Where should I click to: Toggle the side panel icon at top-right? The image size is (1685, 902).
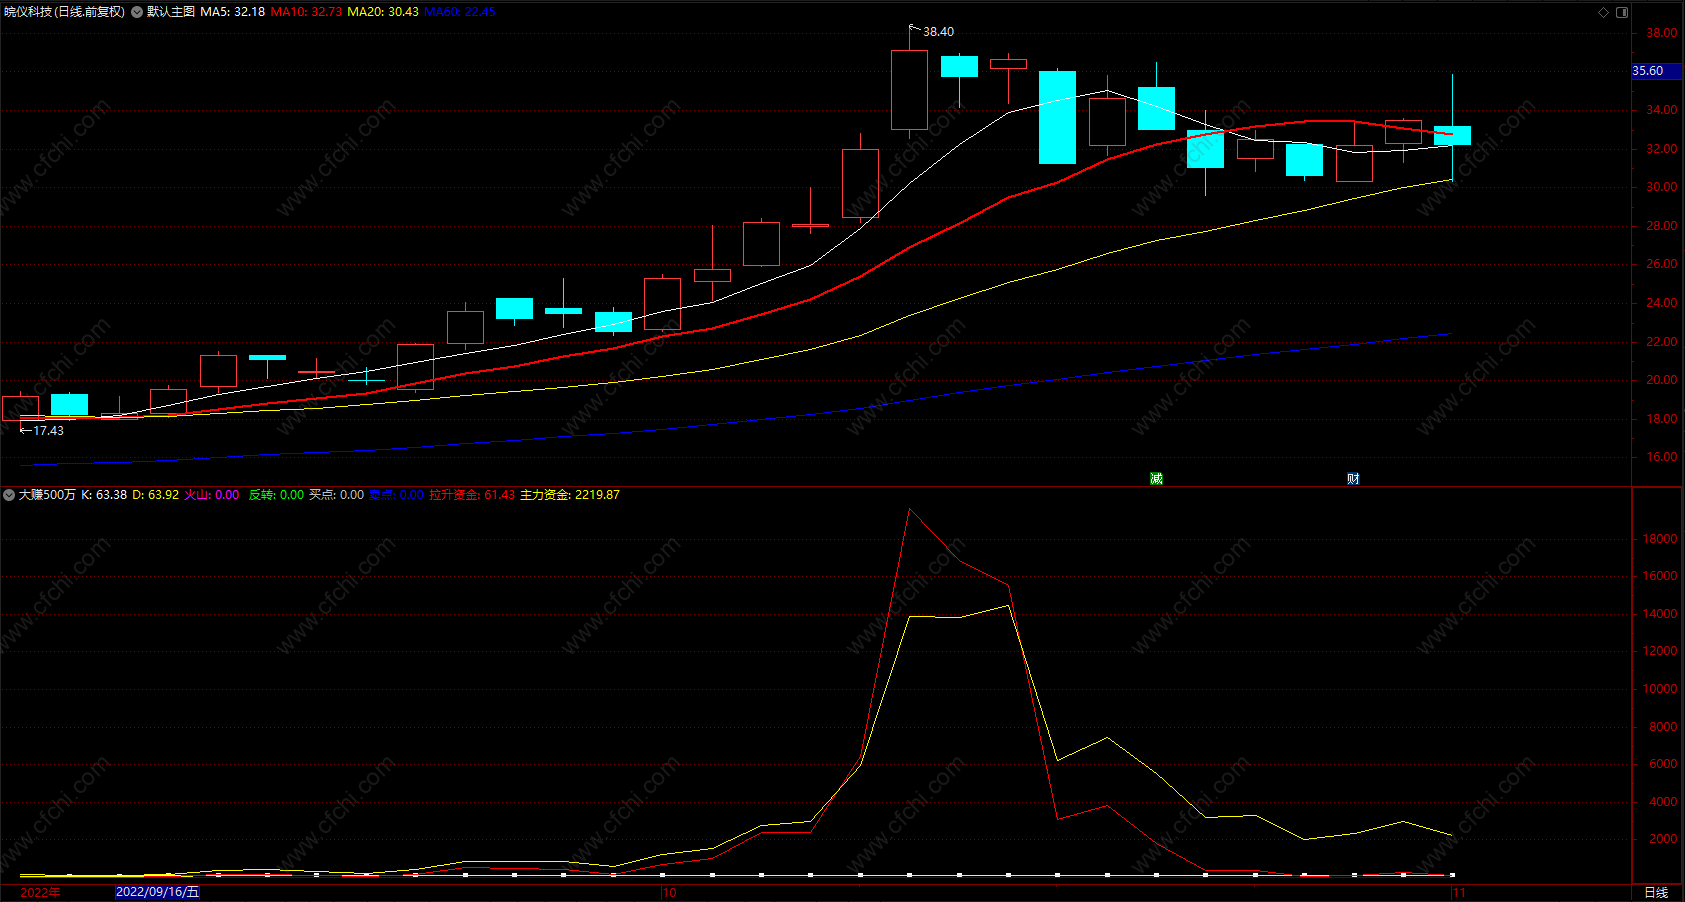[1622, 12]
